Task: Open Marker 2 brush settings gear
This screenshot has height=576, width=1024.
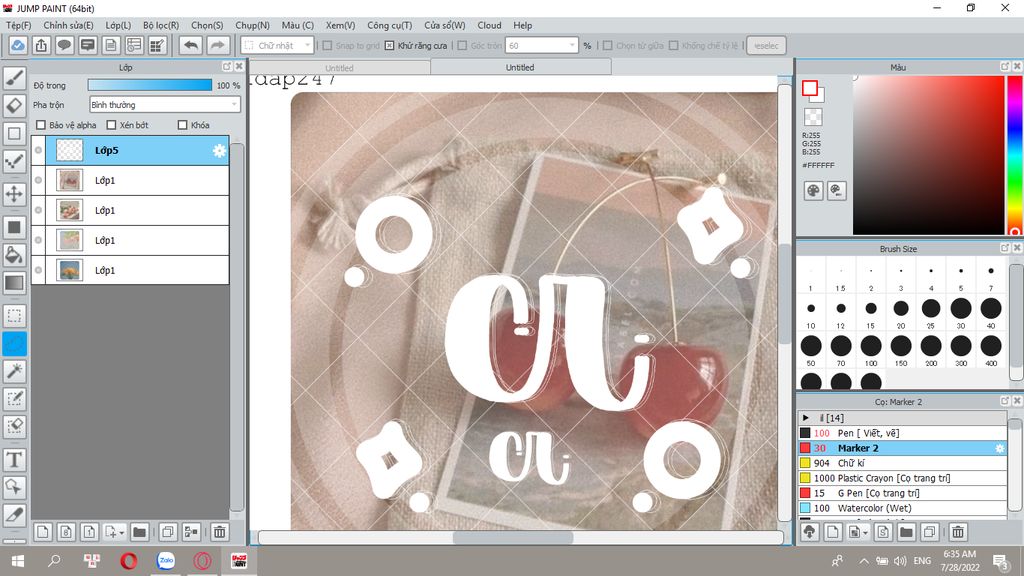Action: (999, 448)
